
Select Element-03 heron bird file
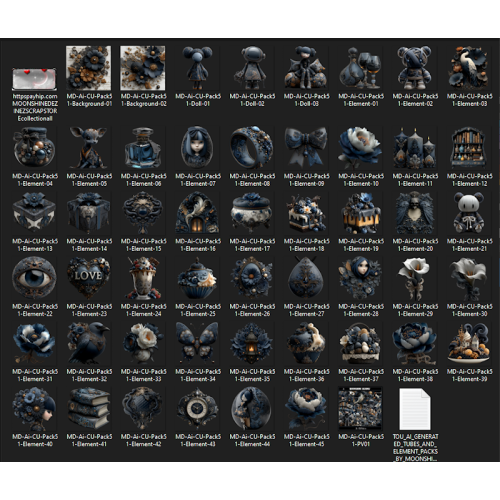[x=469, y=68]
